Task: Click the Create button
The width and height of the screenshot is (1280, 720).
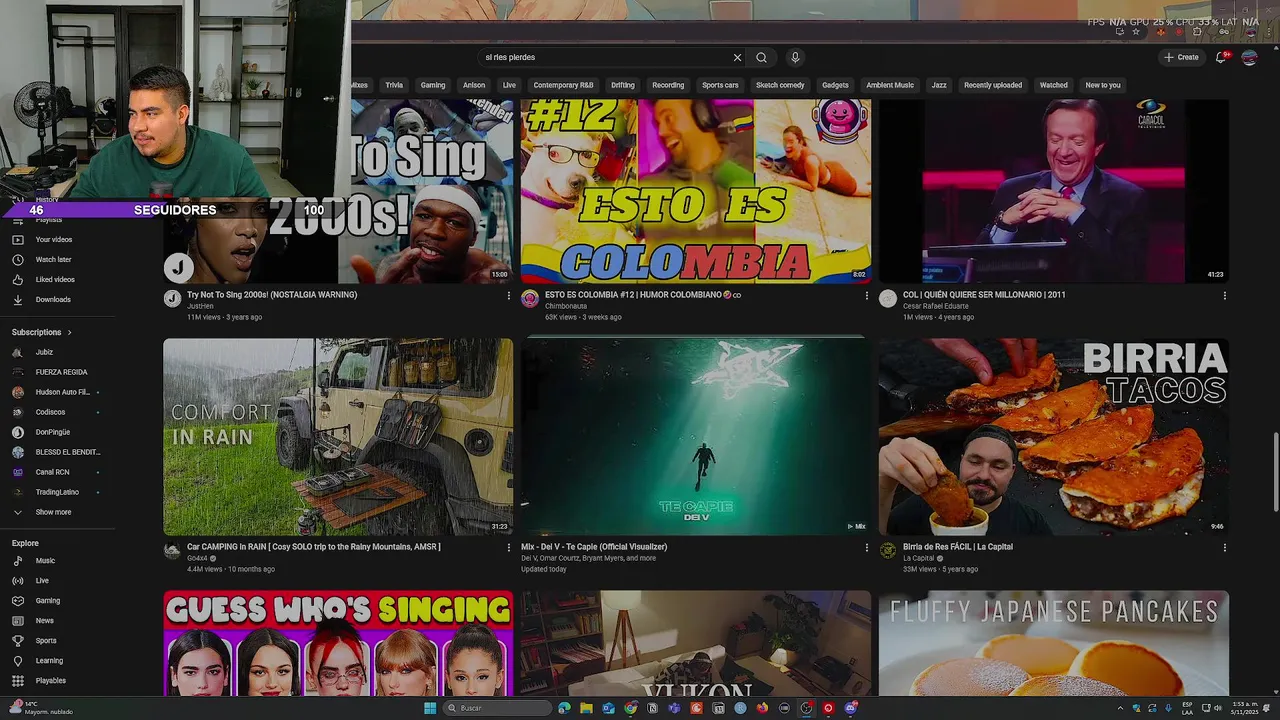Action: pos(1181,57)
